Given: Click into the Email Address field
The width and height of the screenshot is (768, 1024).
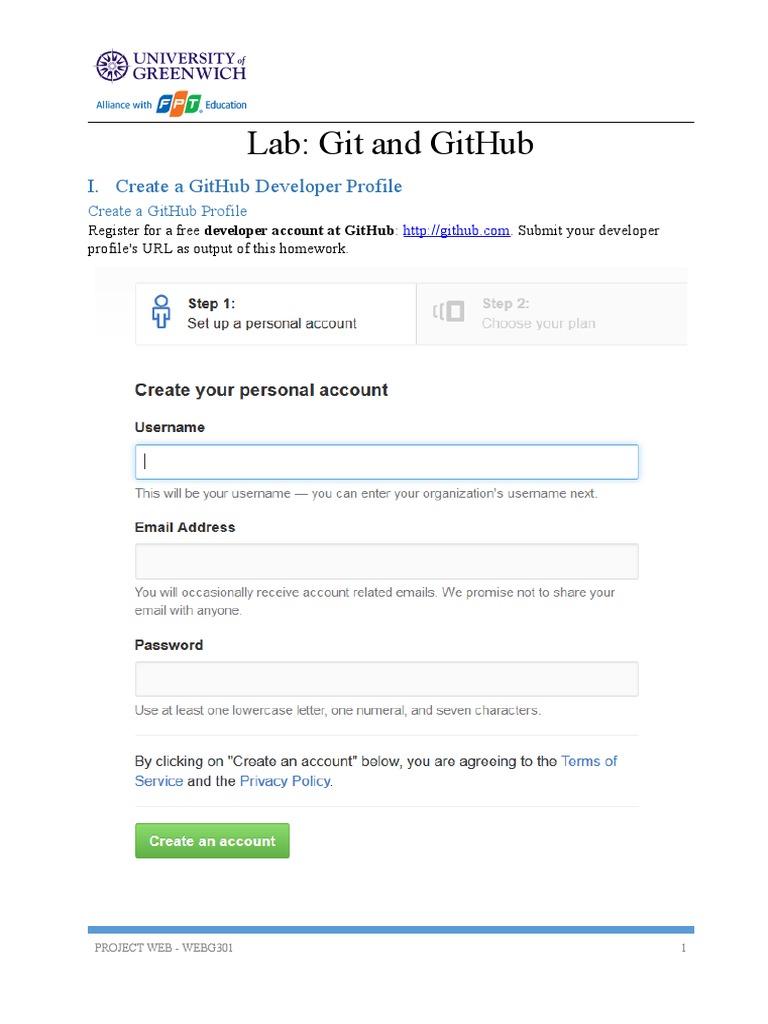Looking at the screenshot, I should pos(386,561).
